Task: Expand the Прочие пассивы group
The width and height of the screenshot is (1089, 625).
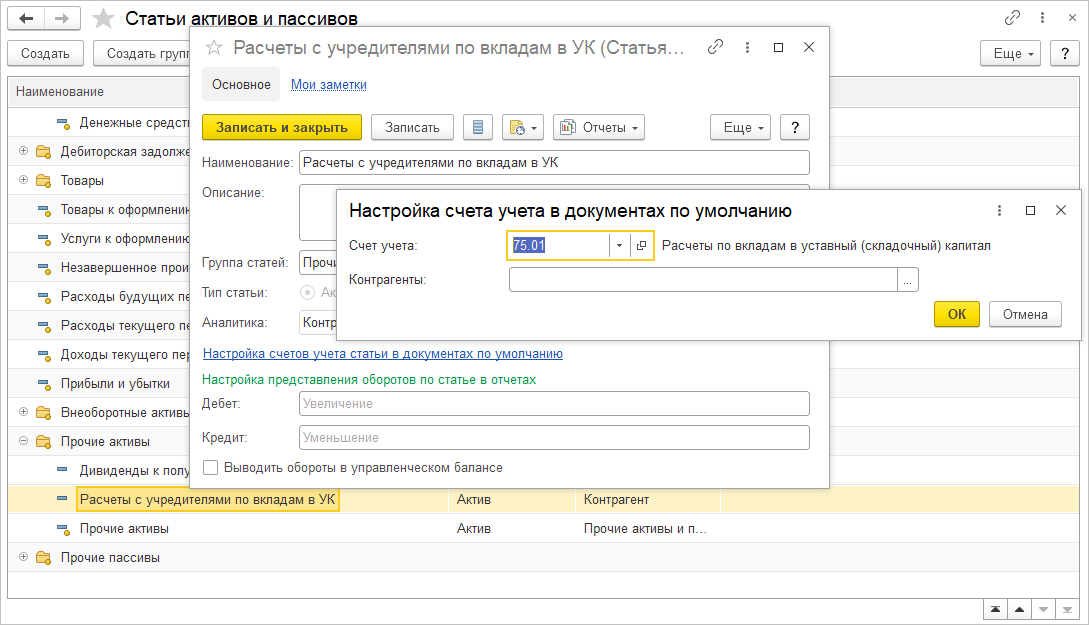Action: [24, 557]
